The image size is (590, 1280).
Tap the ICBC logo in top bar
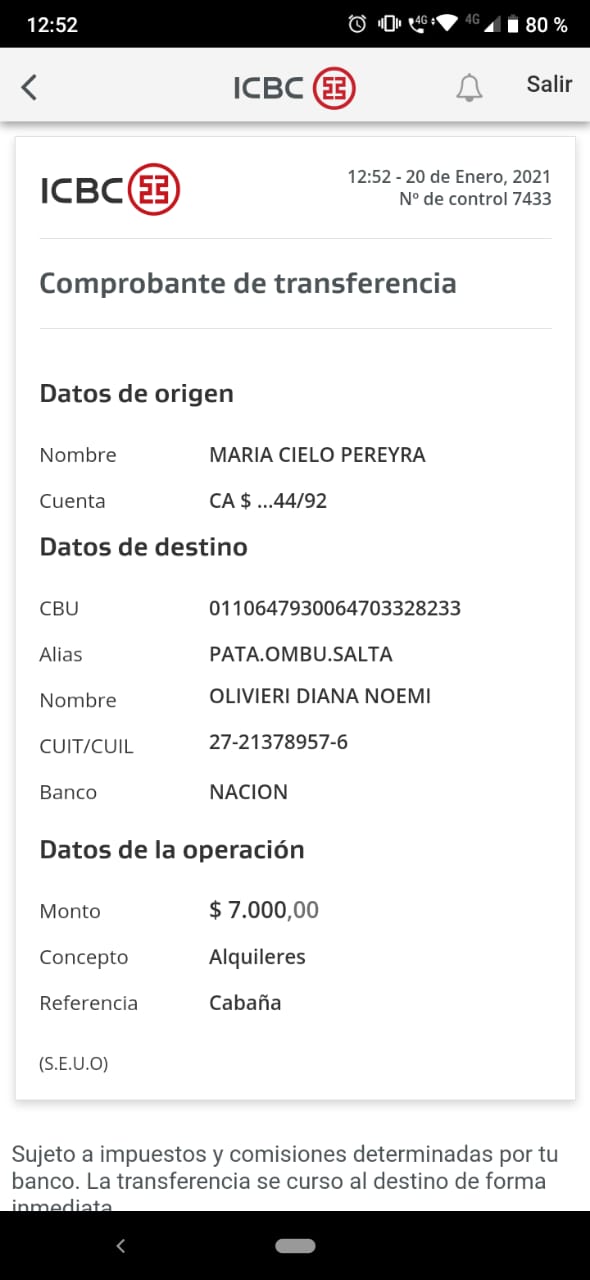pyautogui.click(x=295, y=88)
